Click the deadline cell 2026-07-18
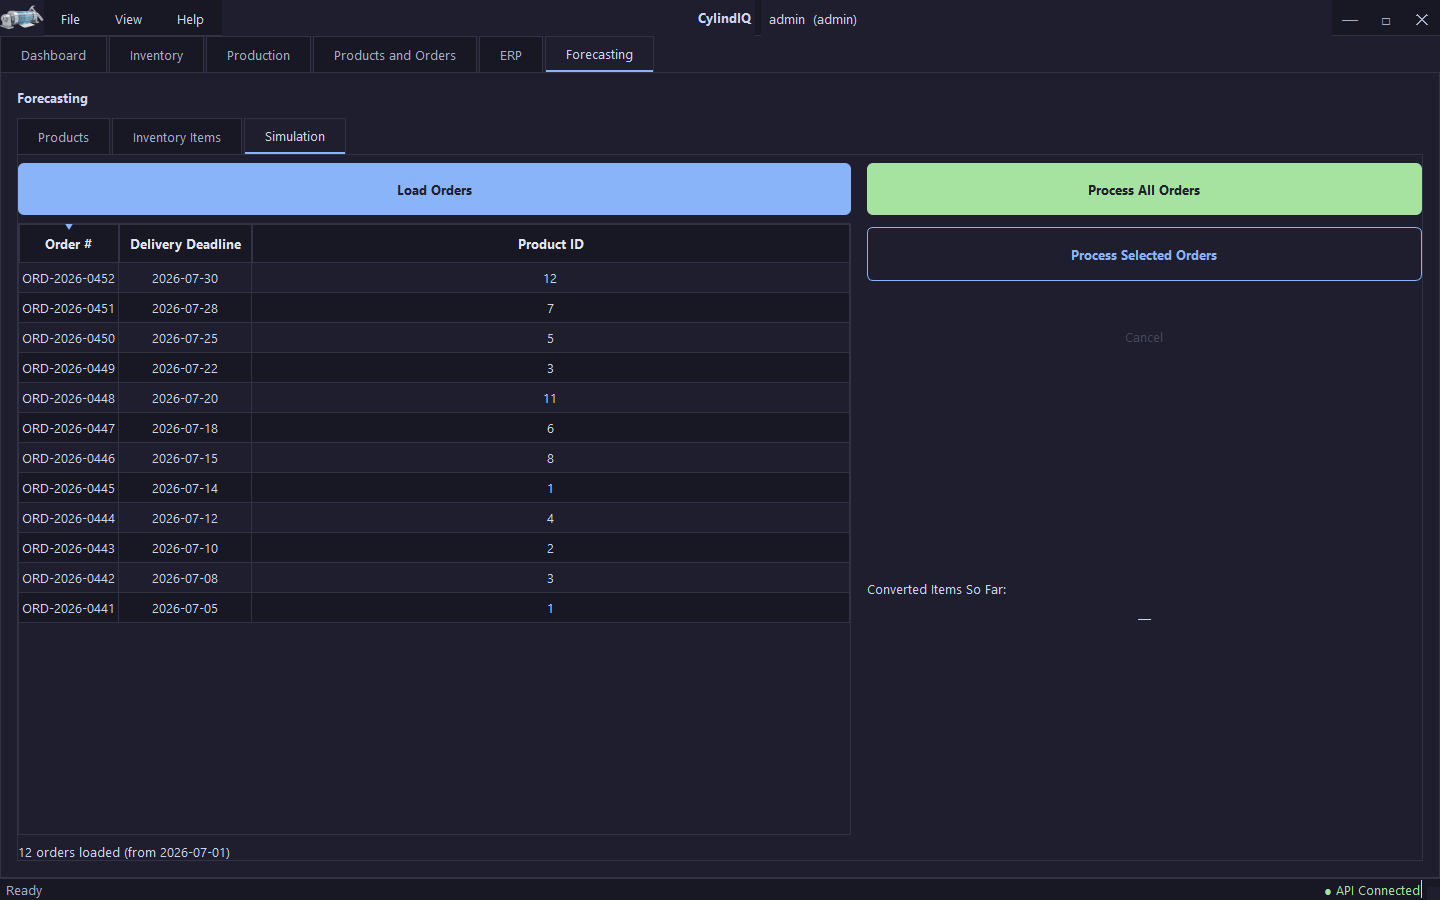1440x900 pixels. [x=185, y=428]
